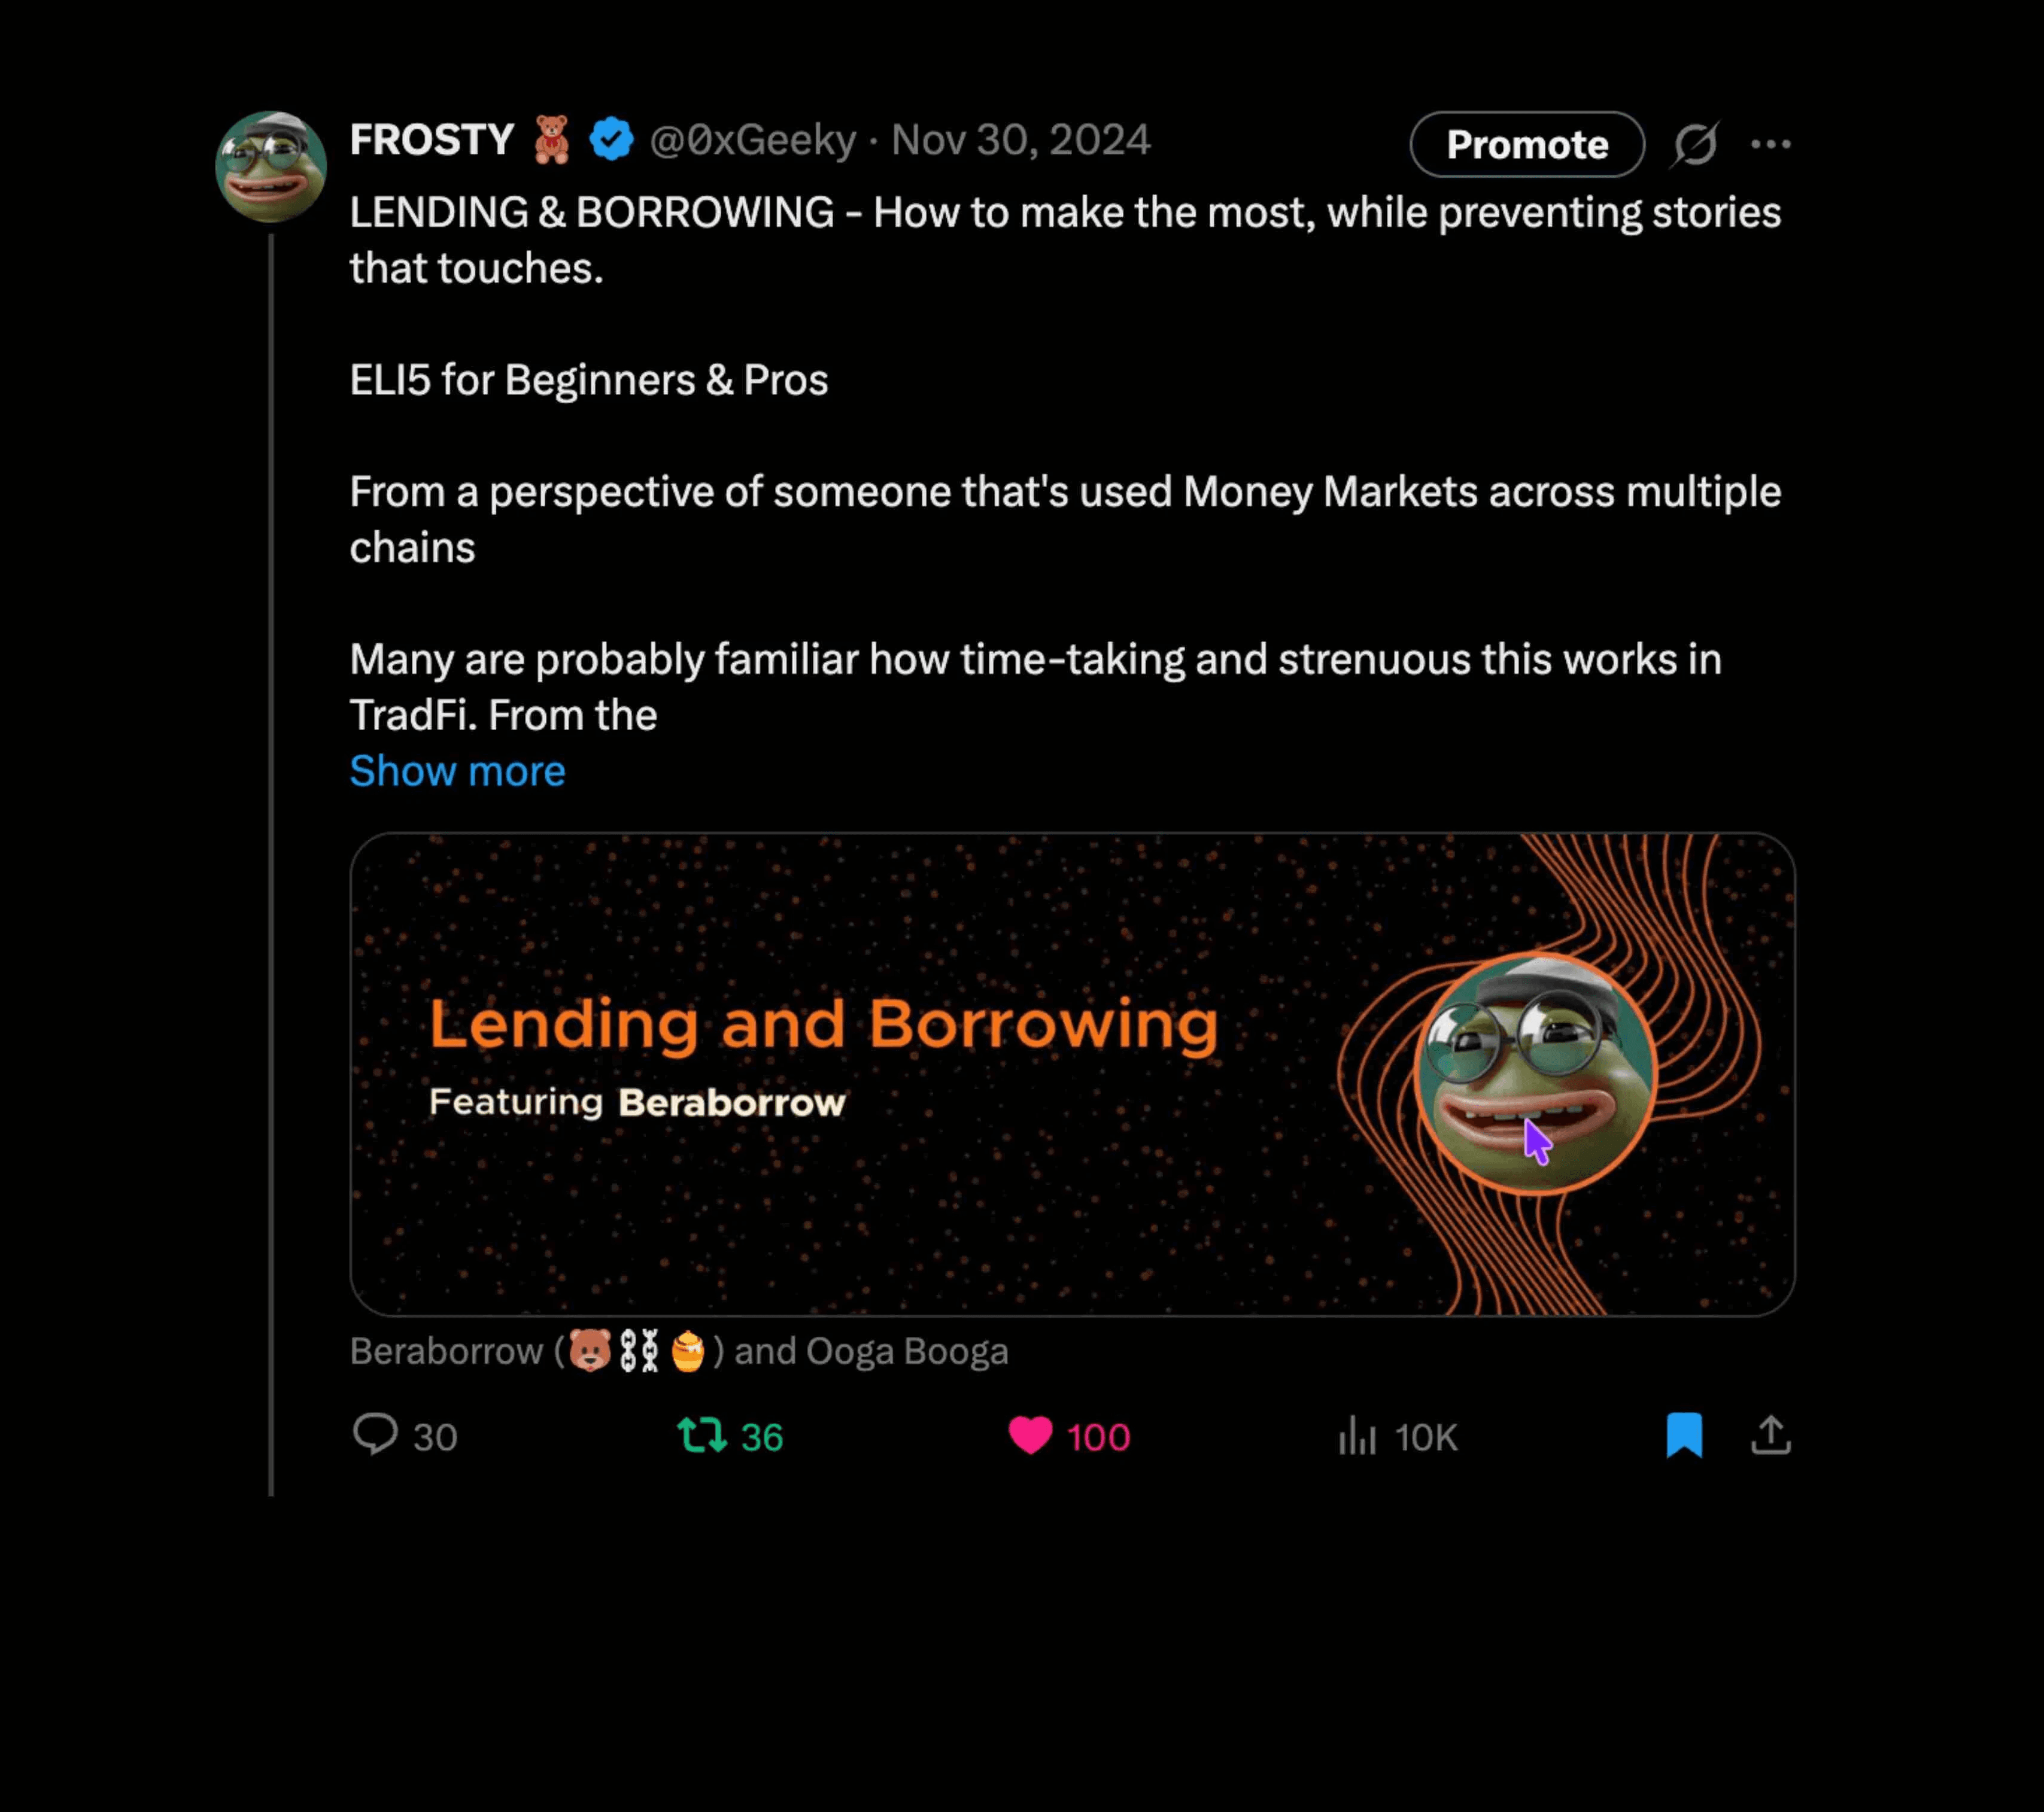2044x1812 pixels.
Task: Click the Beraborrow and Ooga Booga tagged caption
Action: coord(679,1351)
